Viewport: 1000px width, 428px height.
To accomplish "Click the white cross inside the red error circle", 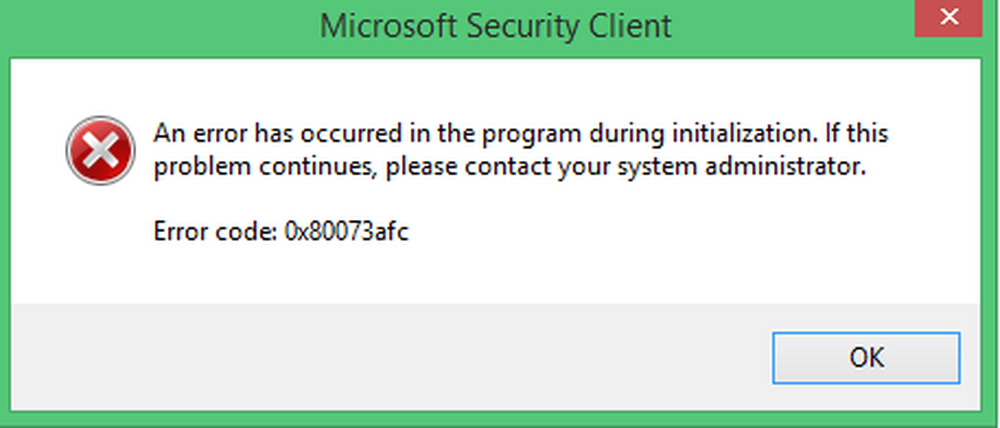I will 101,151.
